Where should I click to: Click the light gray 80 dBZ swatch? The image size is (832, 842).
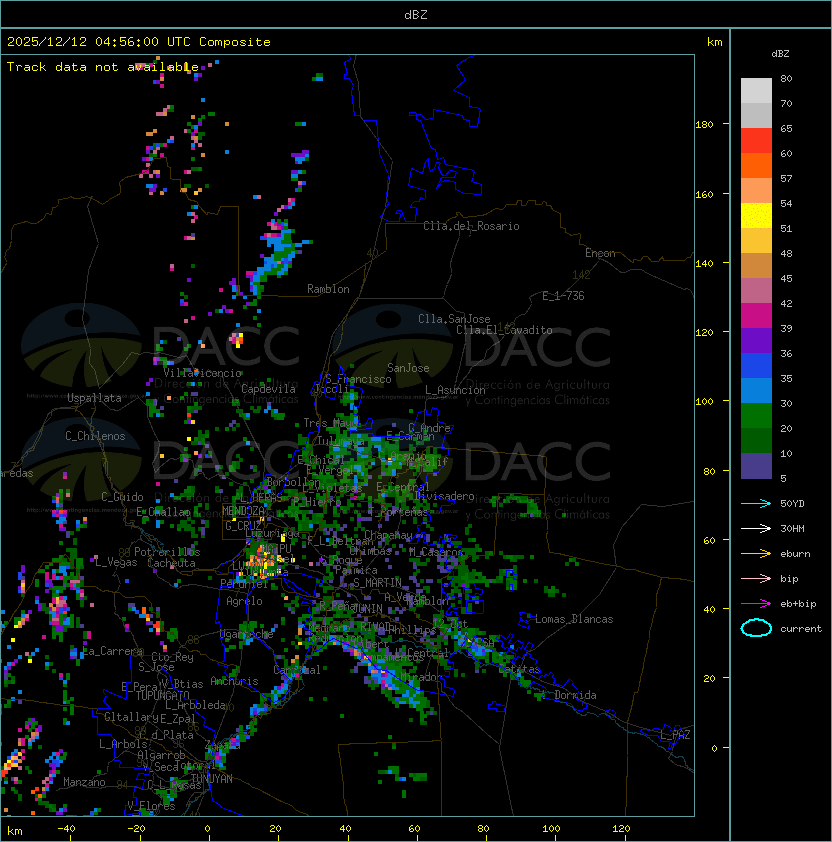(x=756, y=91)
